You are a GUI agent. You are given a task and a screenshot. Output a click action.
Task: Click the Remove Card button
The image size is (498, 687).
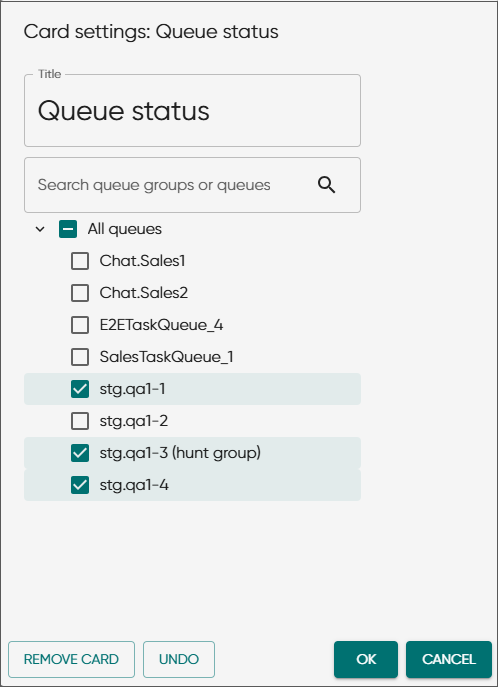click(71, 659)
